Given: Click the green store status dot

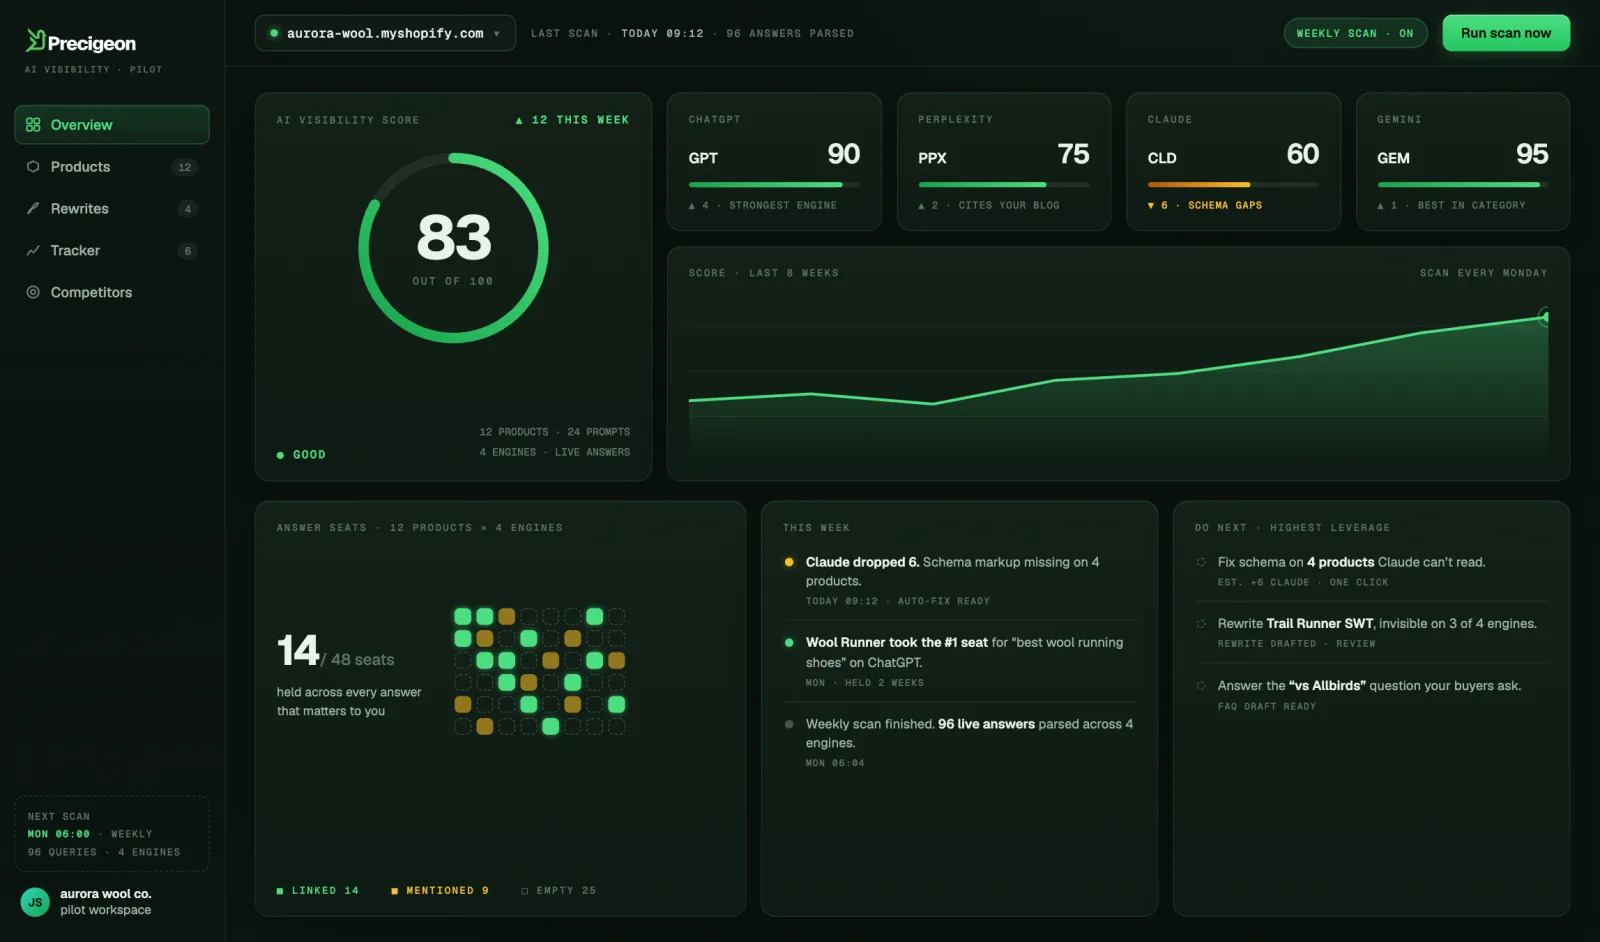Looking at the screenshot, I should 274,33.
